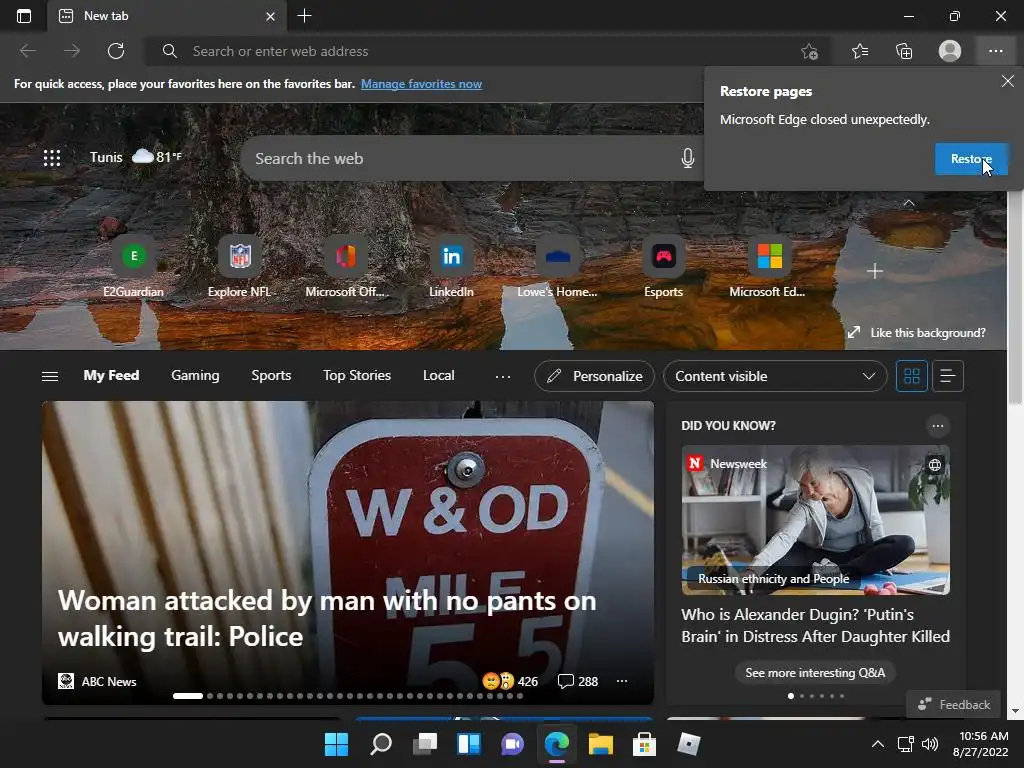The width and height of the screenshot is (1024, 768).
Task: Select the My Feed tab
Action: [x=111, y=376]
